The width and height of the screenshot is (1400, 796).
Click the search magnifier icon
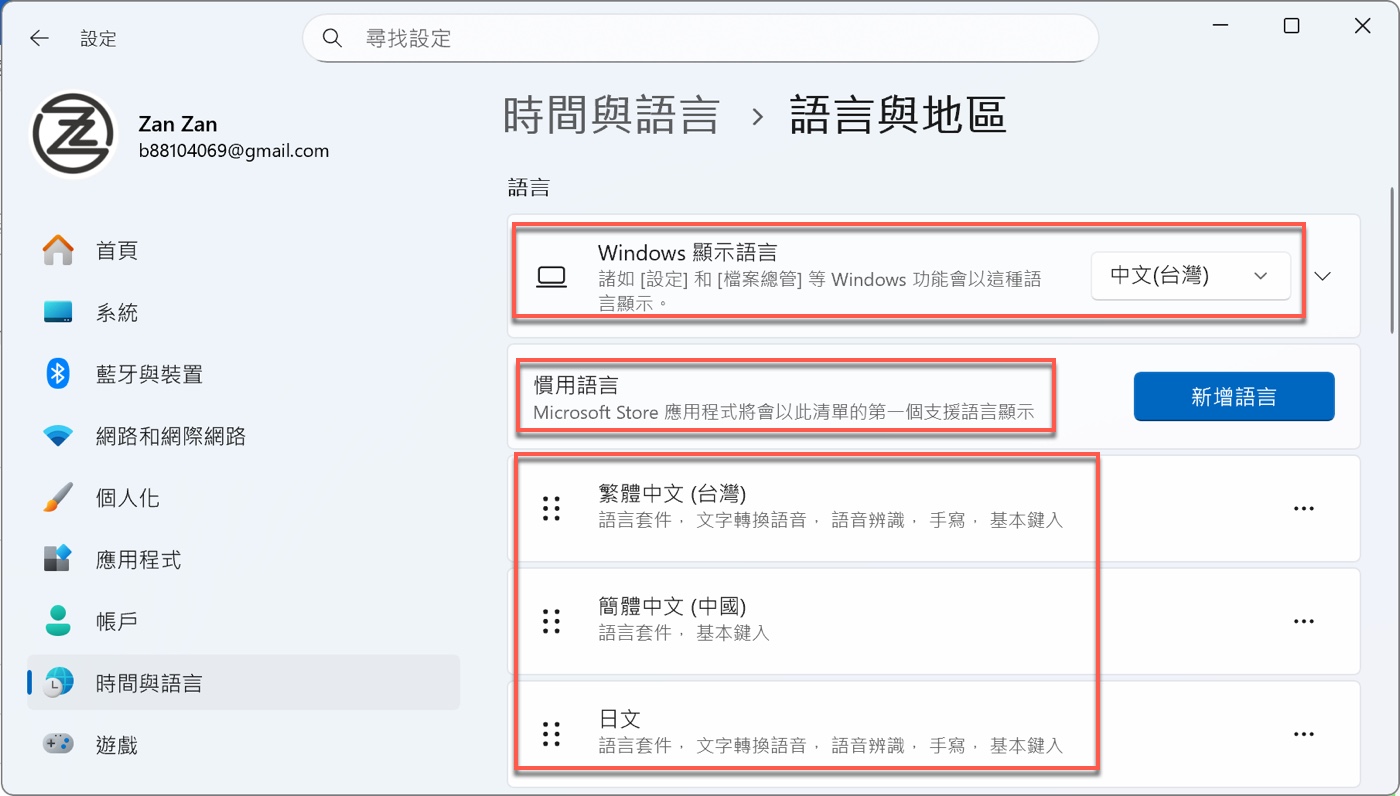[332, 37]
